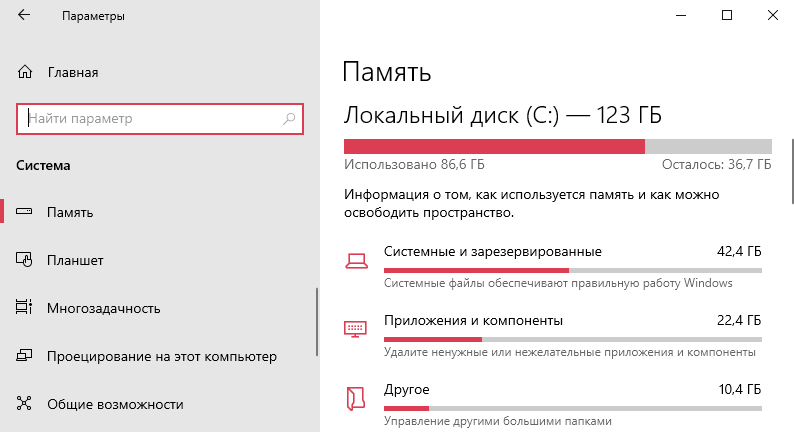The width and height of the screenshot is (794, 432).
Task: Click the Использовано 86,6 ГБ label
Action: [x=414, y=165]
